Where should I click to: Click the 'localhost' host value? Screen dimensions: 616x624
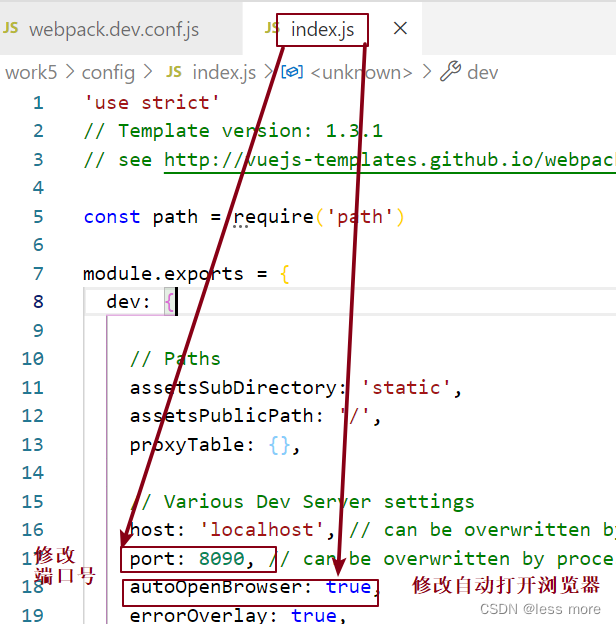pyautogui.click(x=262, y=530)
